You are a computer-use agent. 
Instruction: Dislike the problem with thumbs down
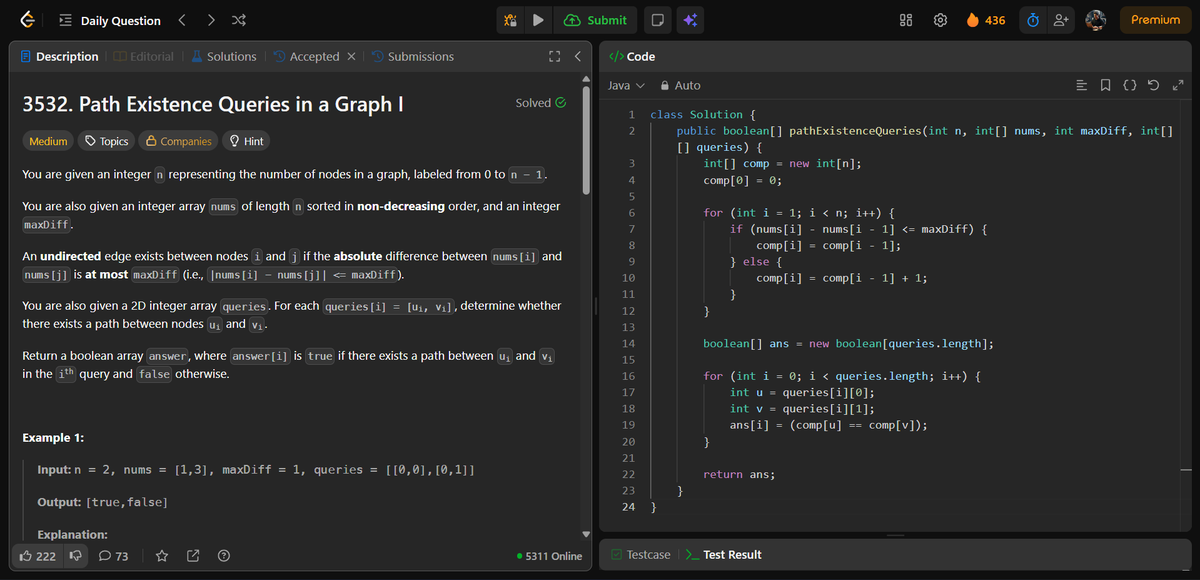click(75, 556)
